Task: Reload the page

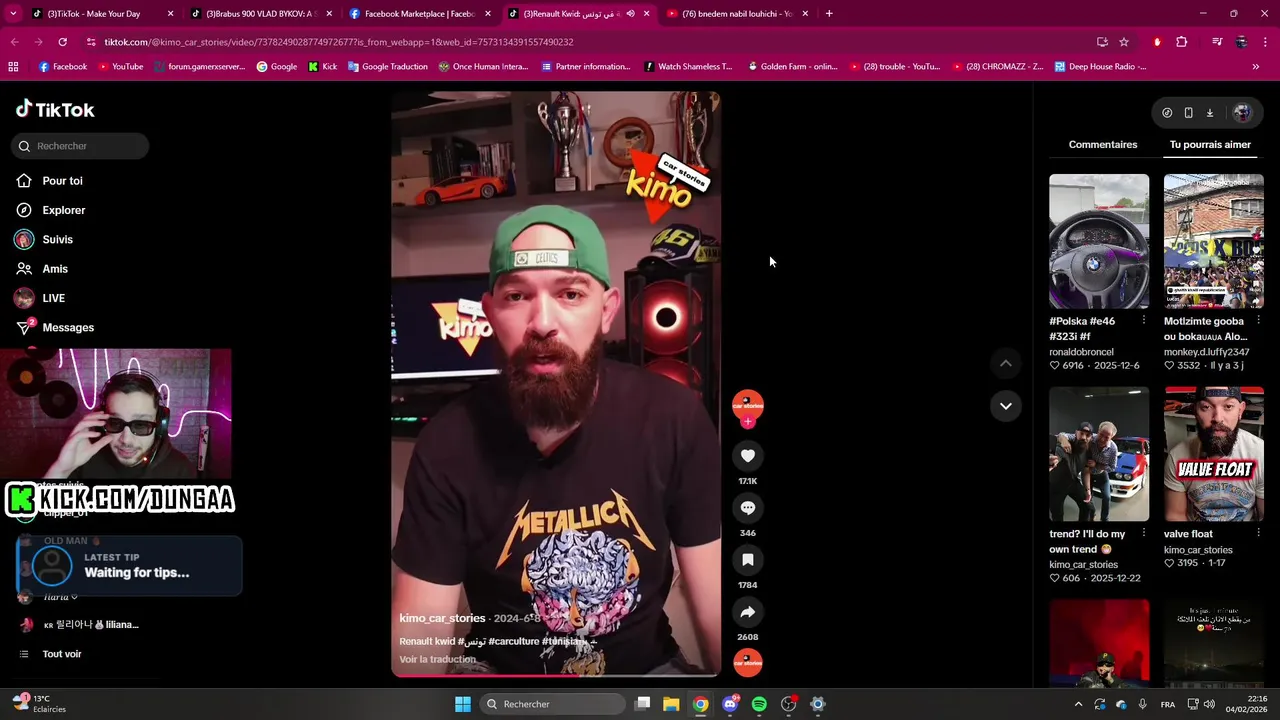Action: 62,42
